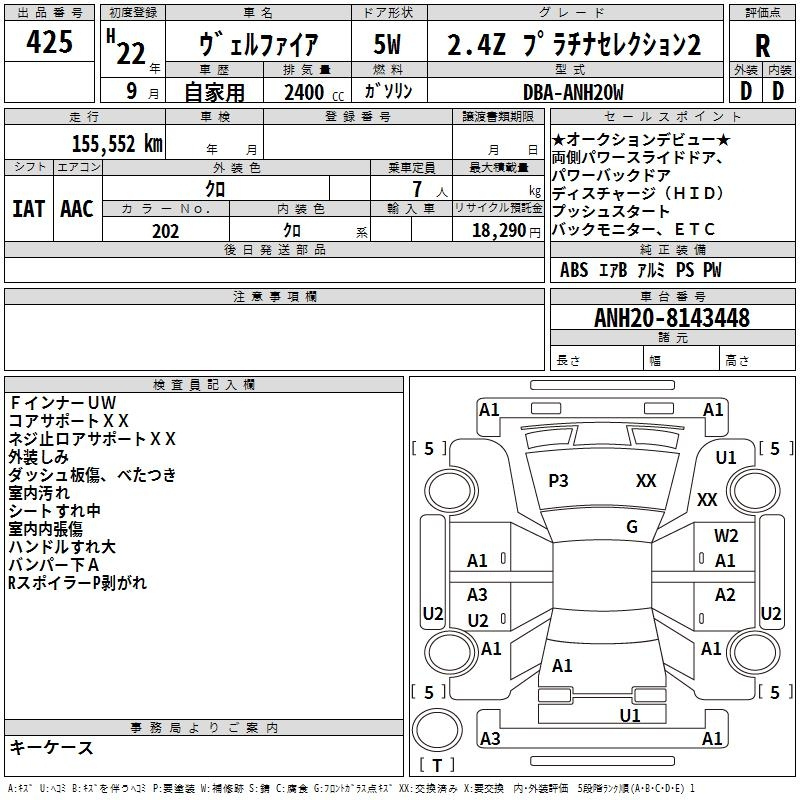The image size is (800, 800).
Task: Click the W2 mark on the car diagram
Action: point(726,536)
